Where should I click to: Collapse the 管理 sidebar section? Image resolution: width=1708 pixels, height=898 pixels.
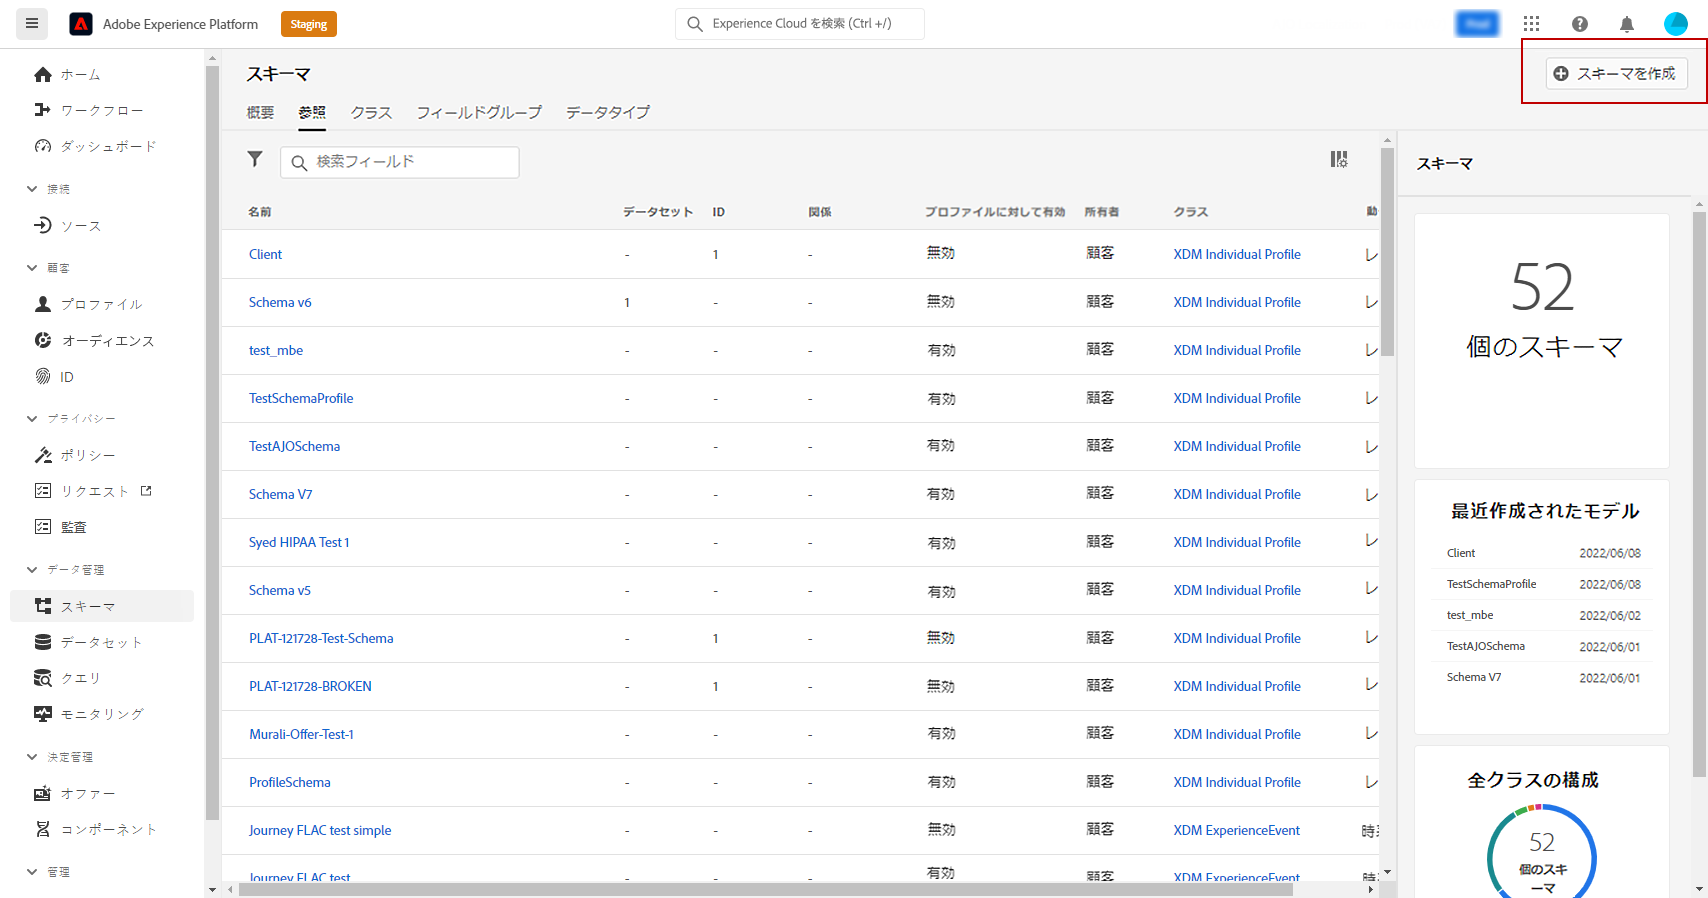click(32, 872)
